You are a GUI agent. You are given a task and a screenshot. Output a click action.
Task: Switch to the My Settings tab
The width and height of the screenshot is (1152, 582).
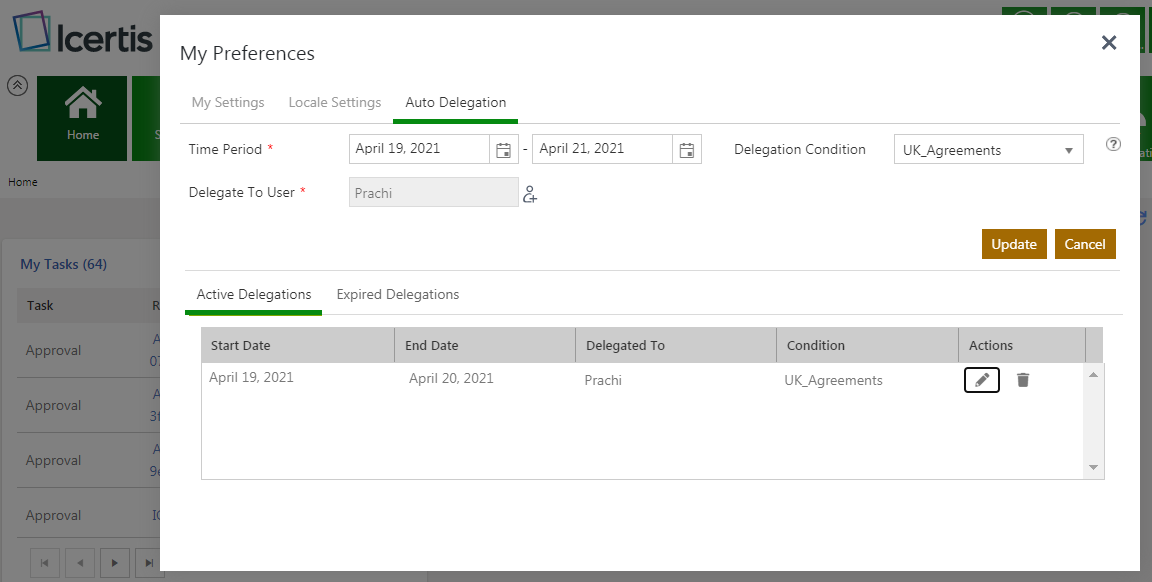228,102
